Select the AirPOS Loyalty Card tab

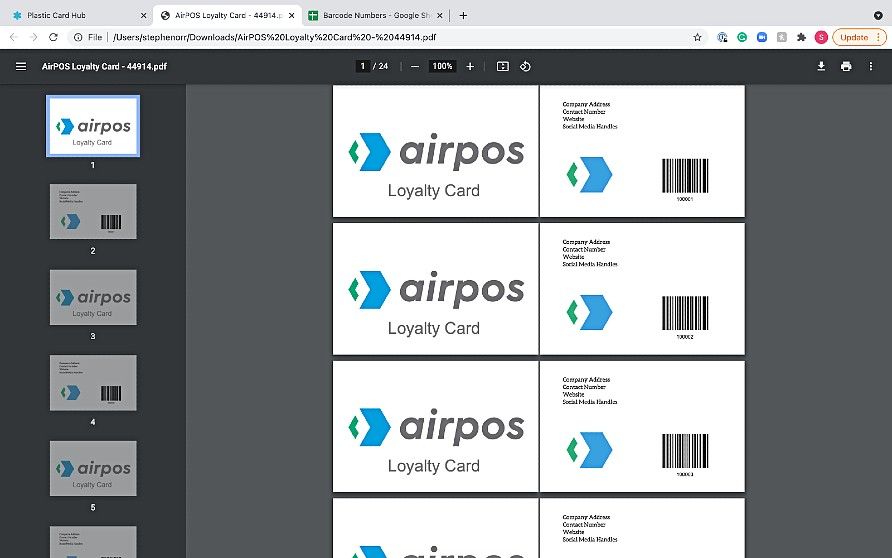(228, 15)
